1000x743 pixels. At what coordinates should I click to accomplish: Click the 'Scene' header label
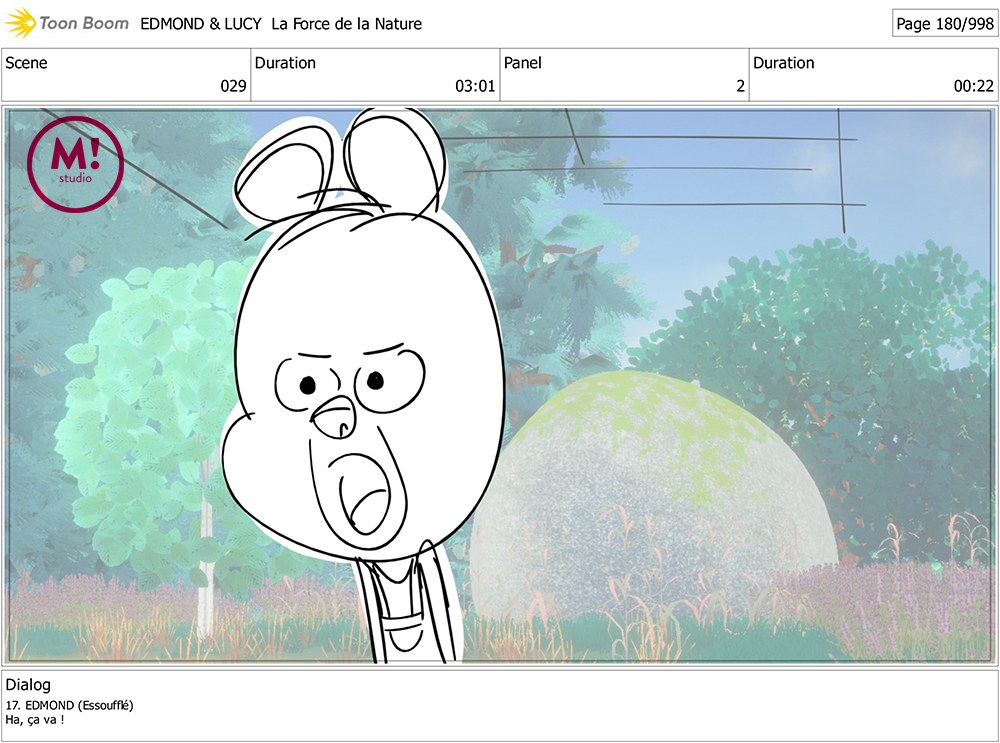tap(26, 63)
